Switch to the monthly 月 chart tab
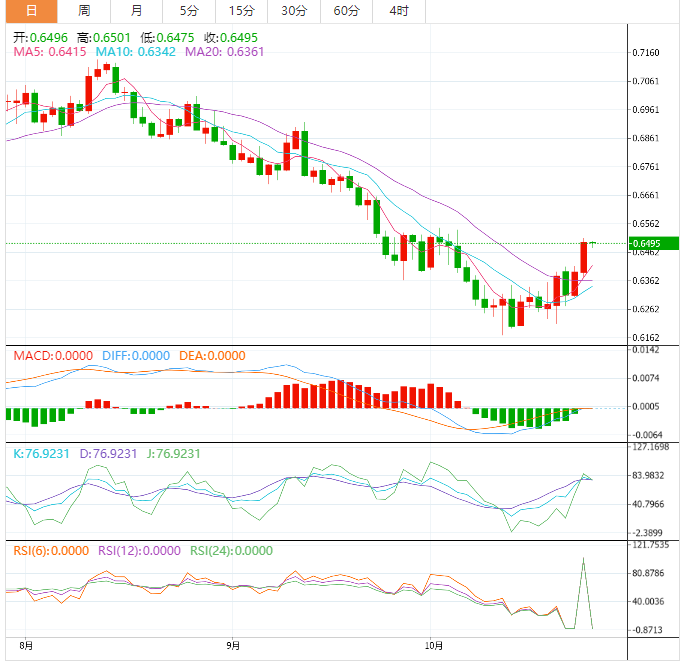 [x=136, y=11]
